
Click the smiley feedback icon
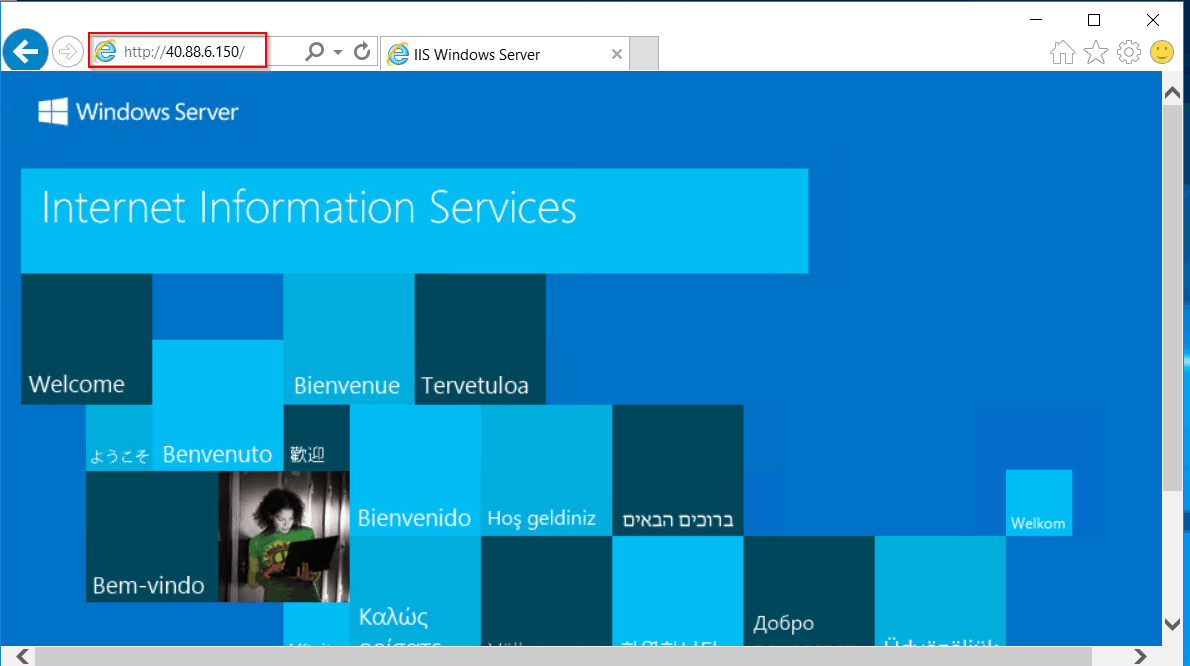click(1162, 51)
